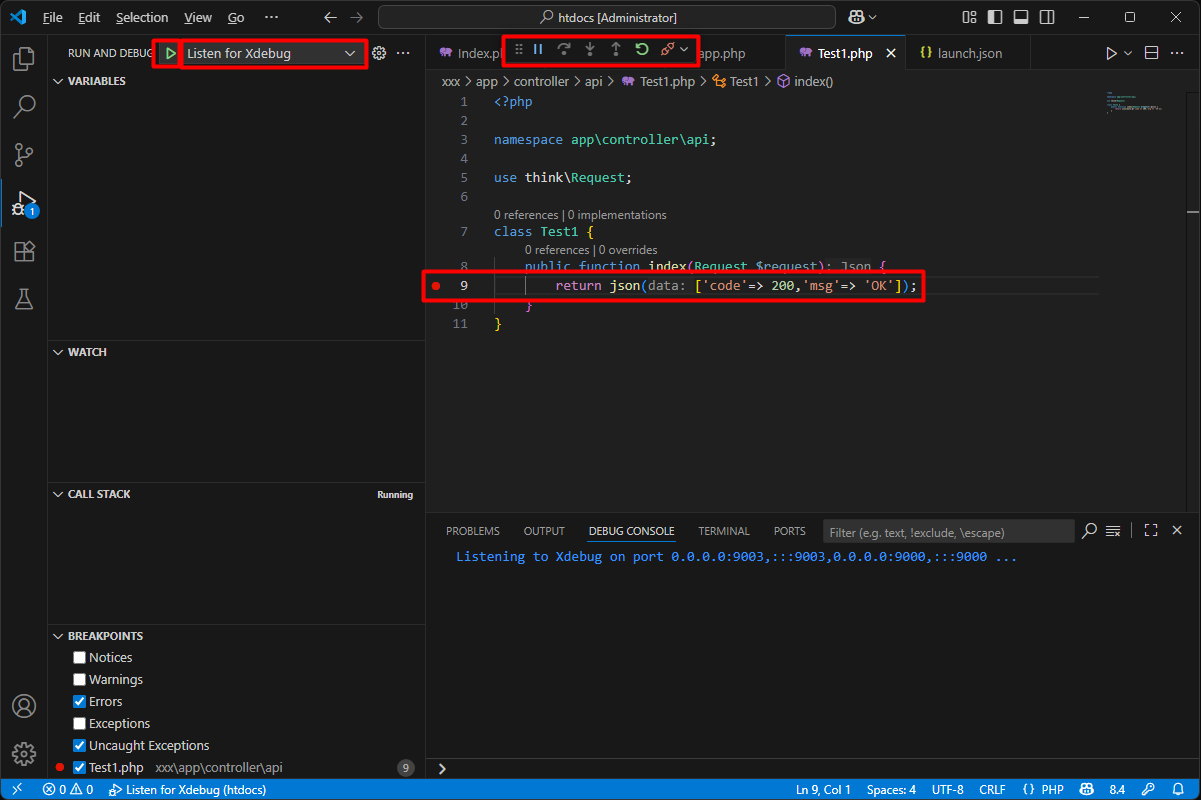The image size is (1201, 800).
Task: Open the Explorer view in activity bar
Action: coord(24,59)
